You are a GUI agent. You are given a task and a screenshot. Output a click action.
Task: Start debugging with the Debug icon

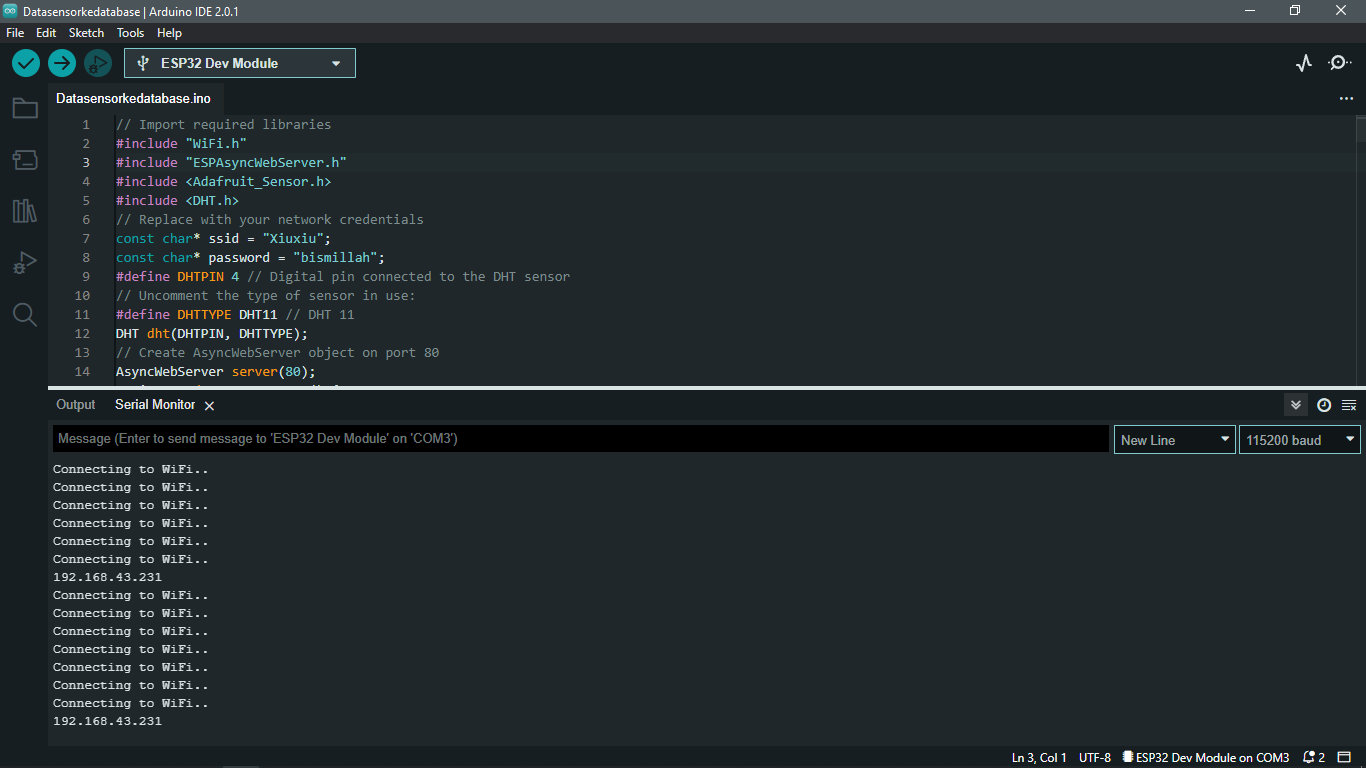click(x=97, y=62)
